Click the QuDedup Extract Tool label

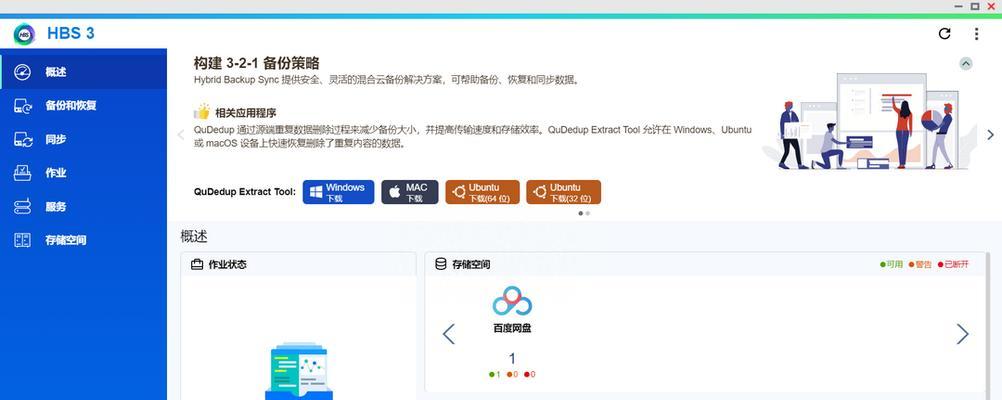(x=245, y=192)
